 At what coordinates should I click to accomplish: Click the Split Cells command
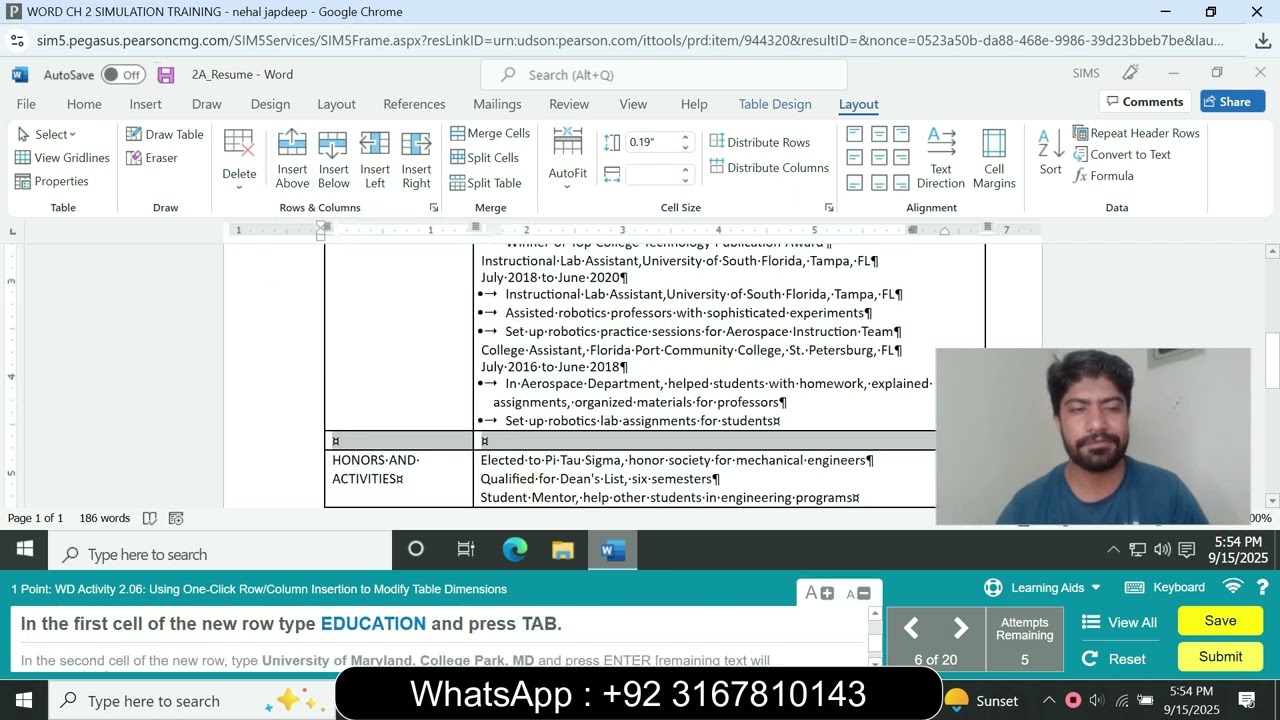(x=485, y=158)
